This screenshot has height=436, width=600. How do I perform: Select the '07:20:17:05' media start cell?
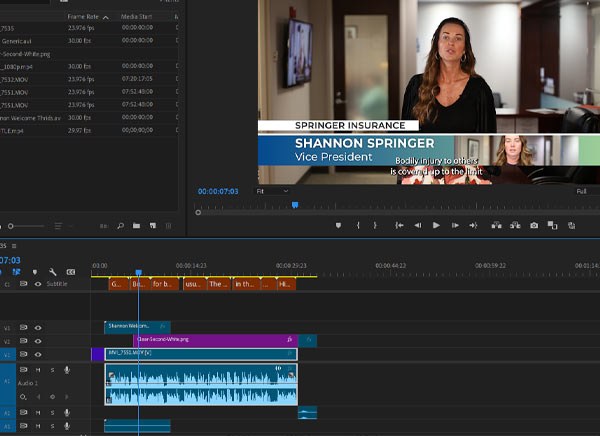click(x=137, y=79)
